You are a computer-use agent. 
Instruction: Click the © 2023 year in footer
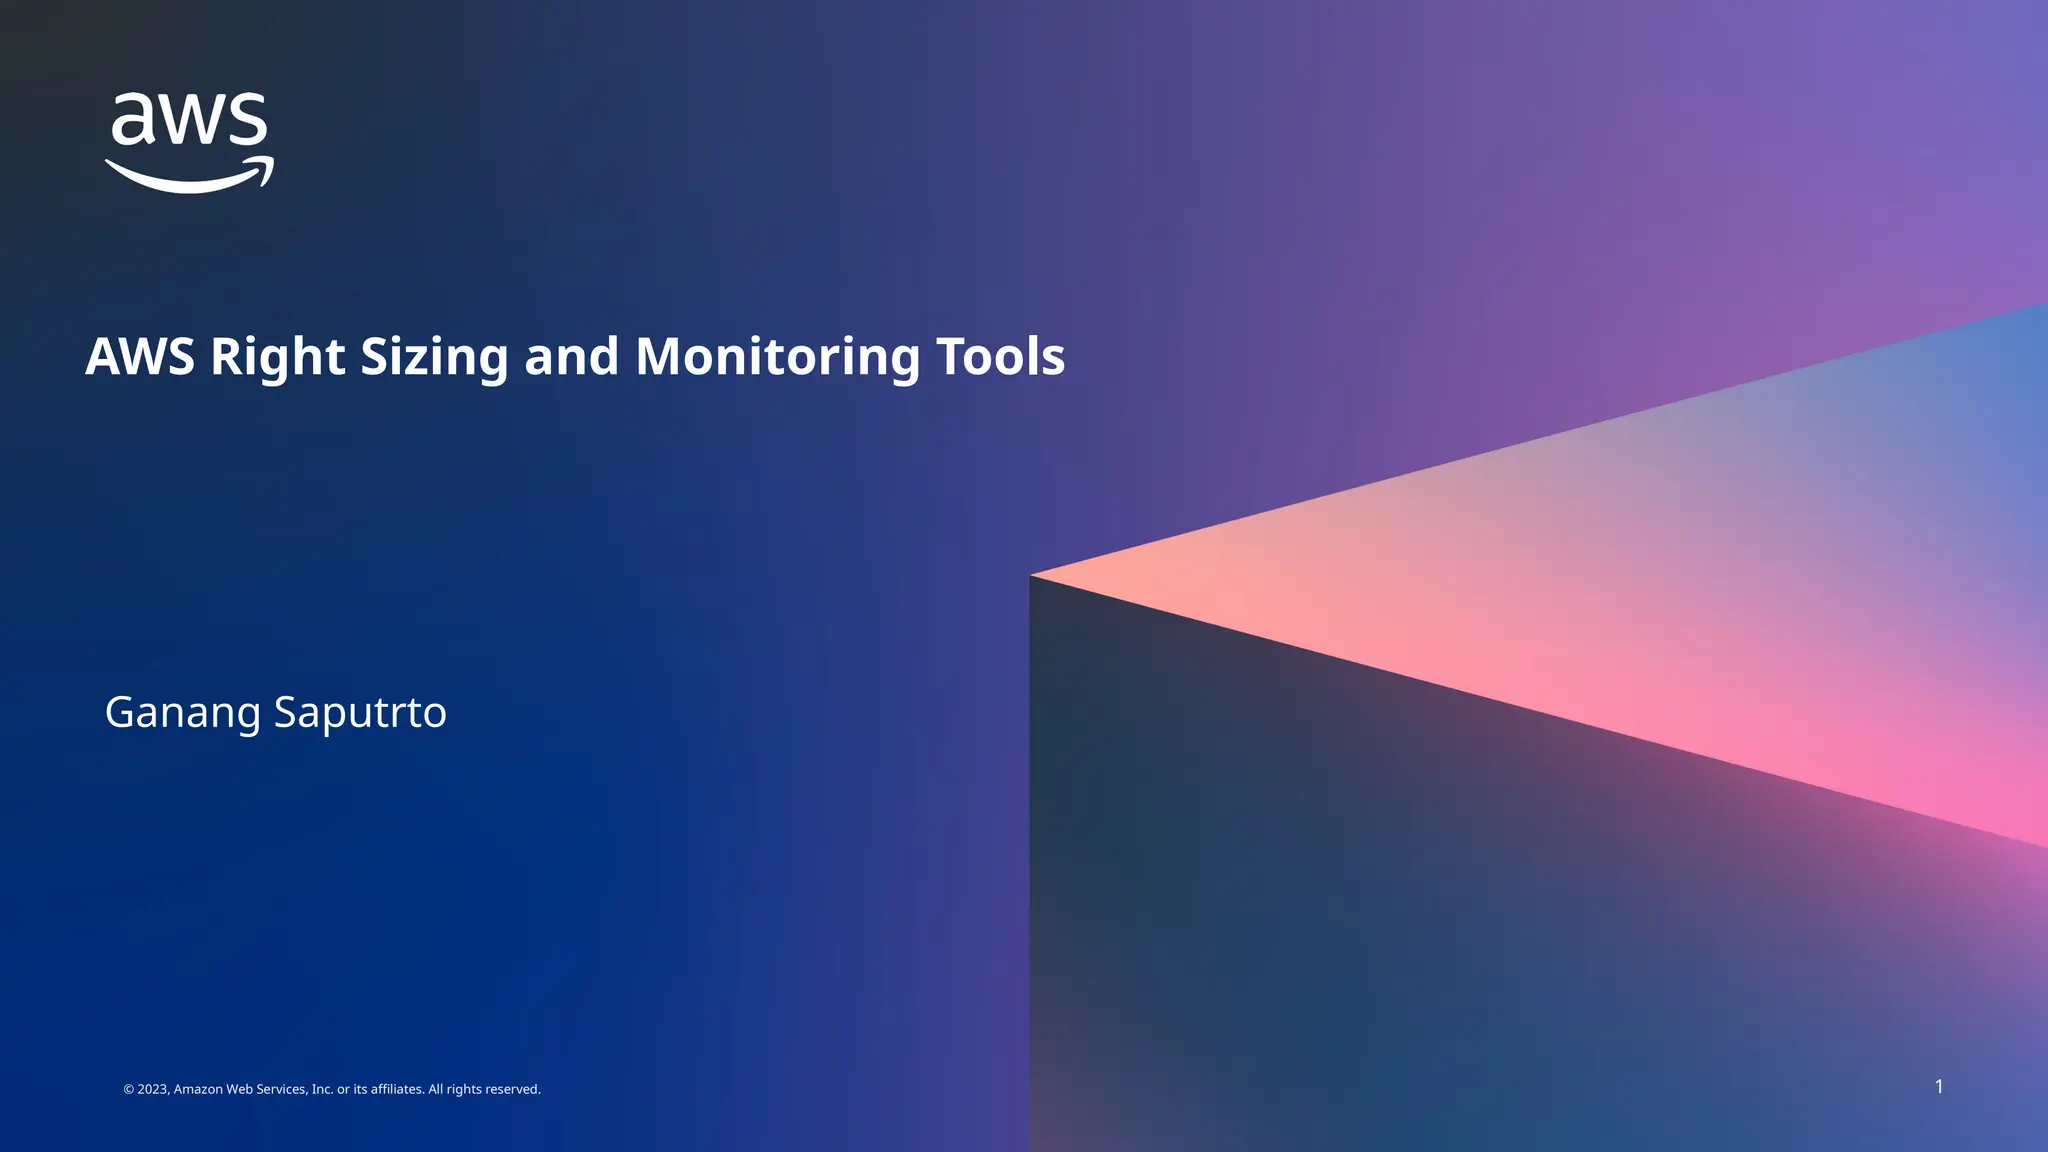click(146, 1089)
